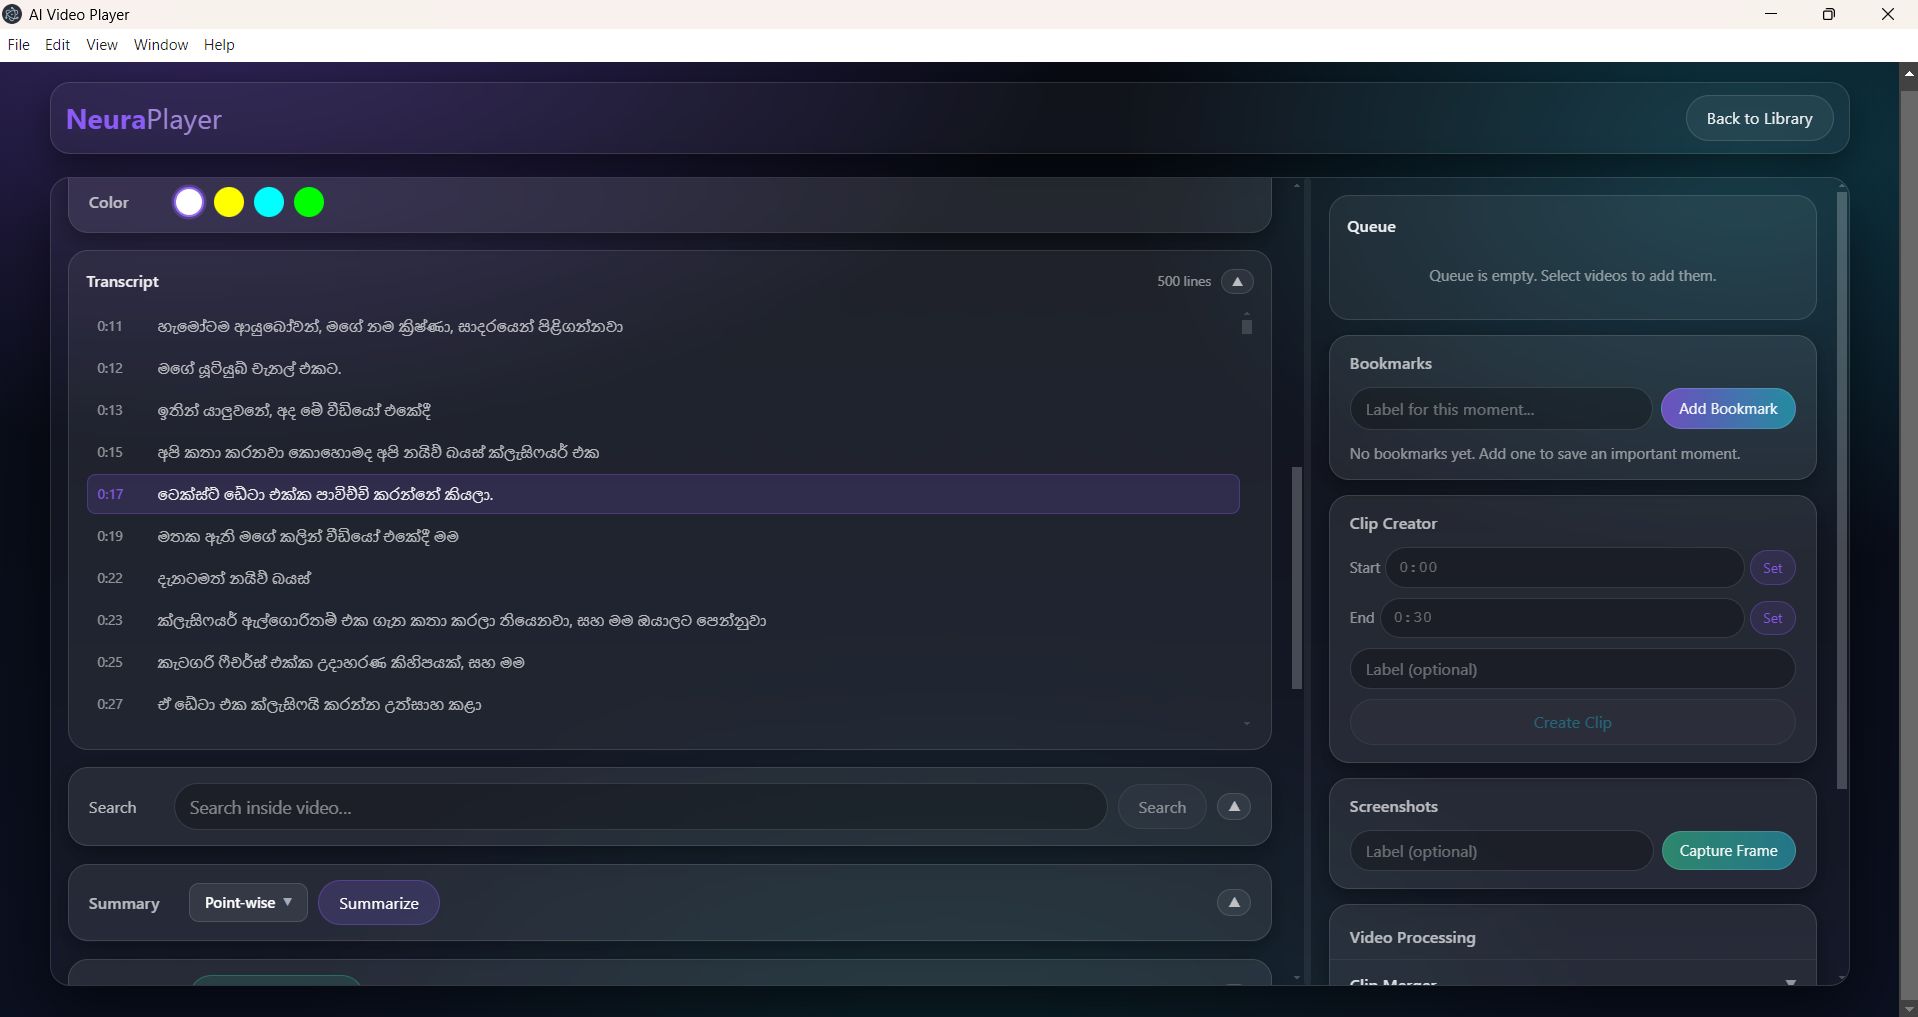Viewport: 1918px width, 1017px height.
Task: Click the "500 lines" transcript count
Action: pos(1184,282)
